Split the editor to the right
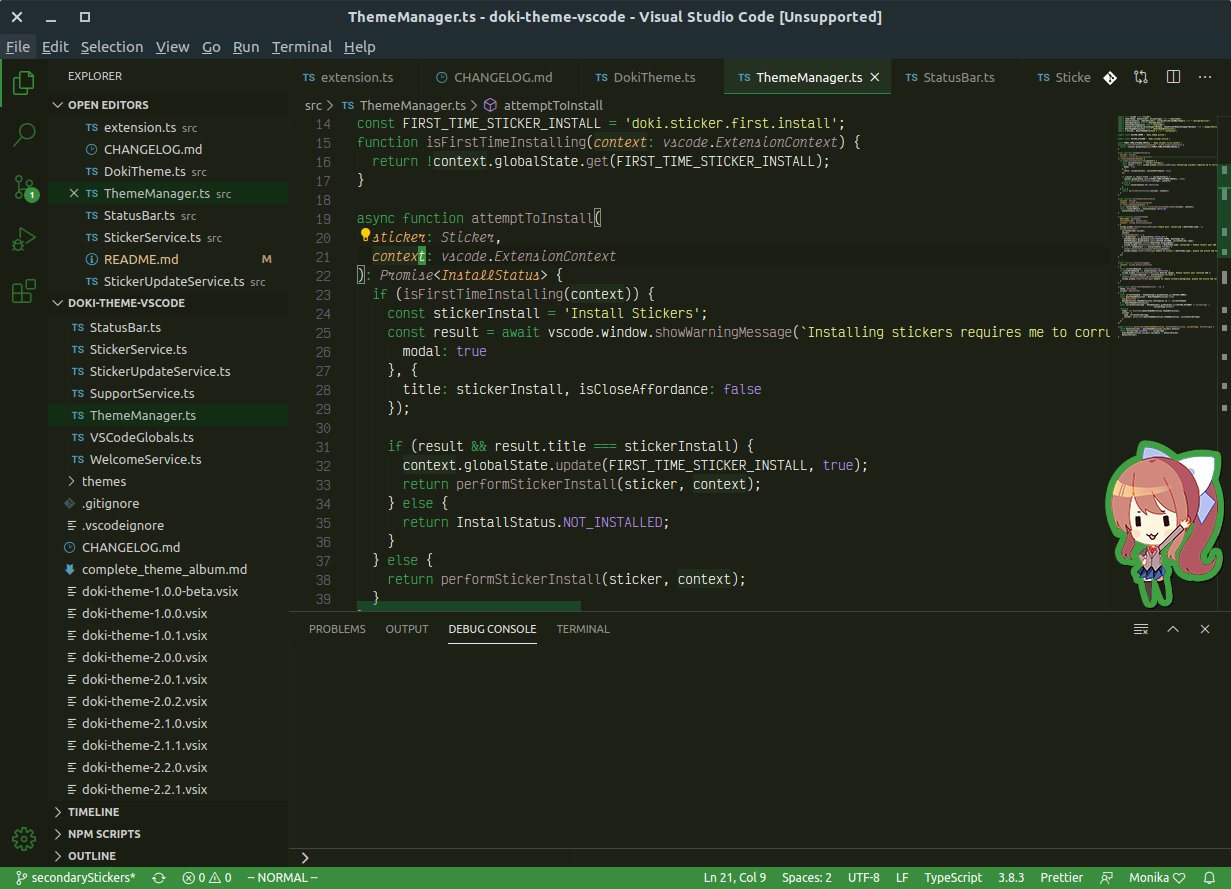This screenshot has height=889, width=1231. click(1174, 77)
